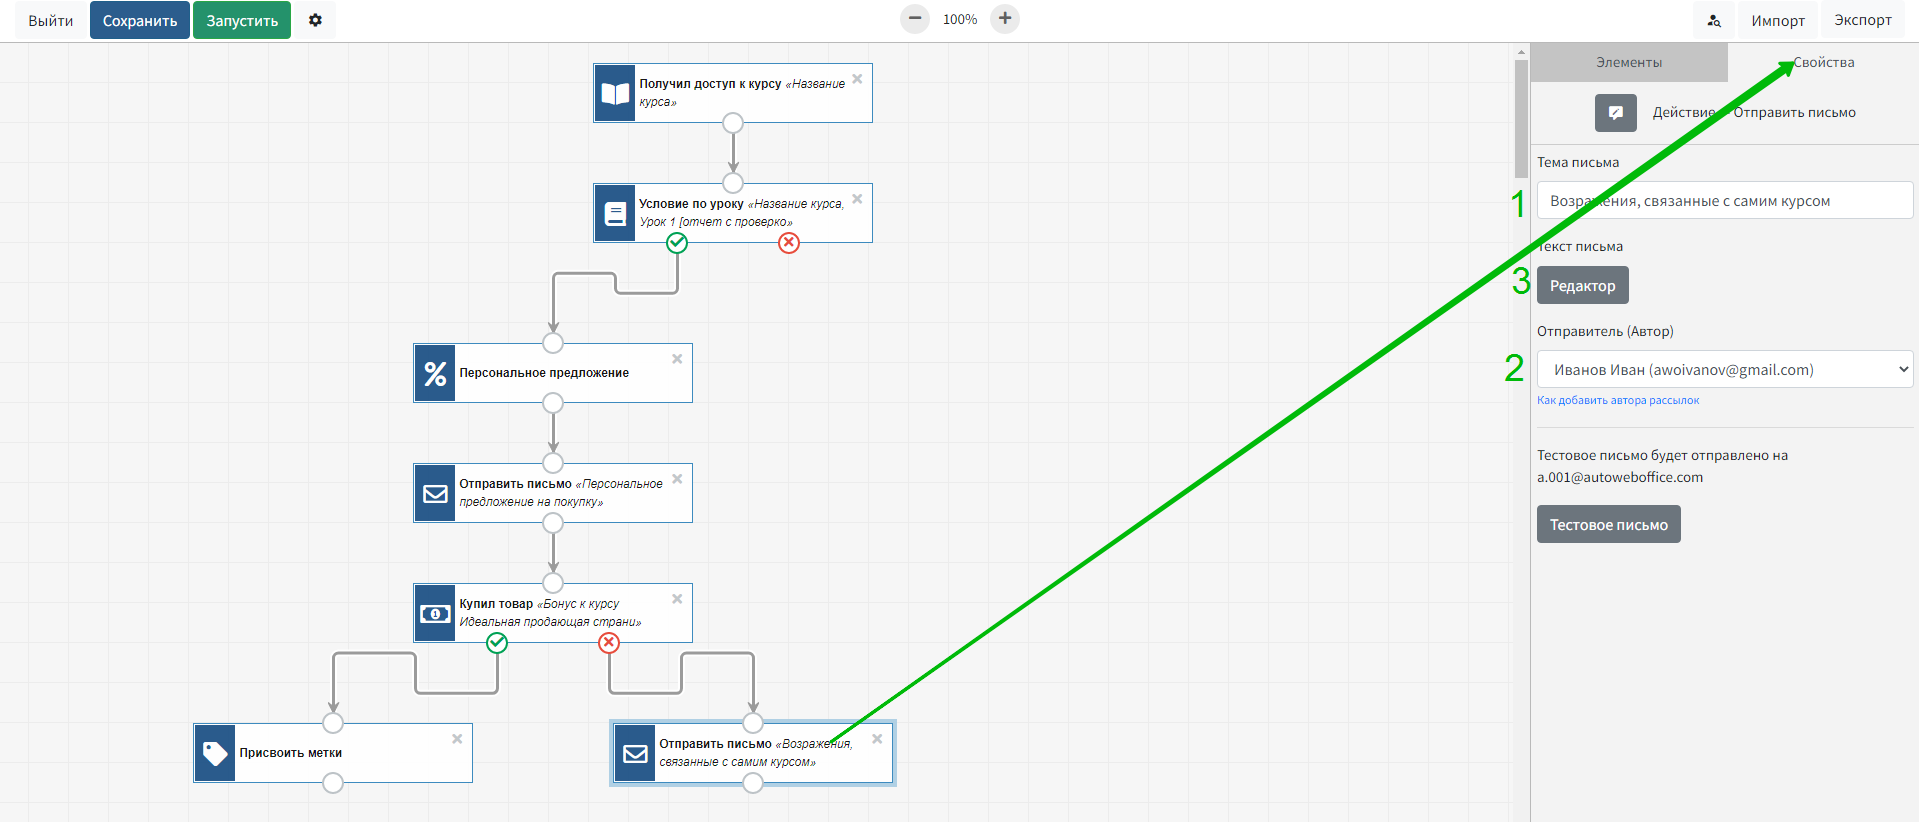Select green check output of Купил товар

pos(497,643)
